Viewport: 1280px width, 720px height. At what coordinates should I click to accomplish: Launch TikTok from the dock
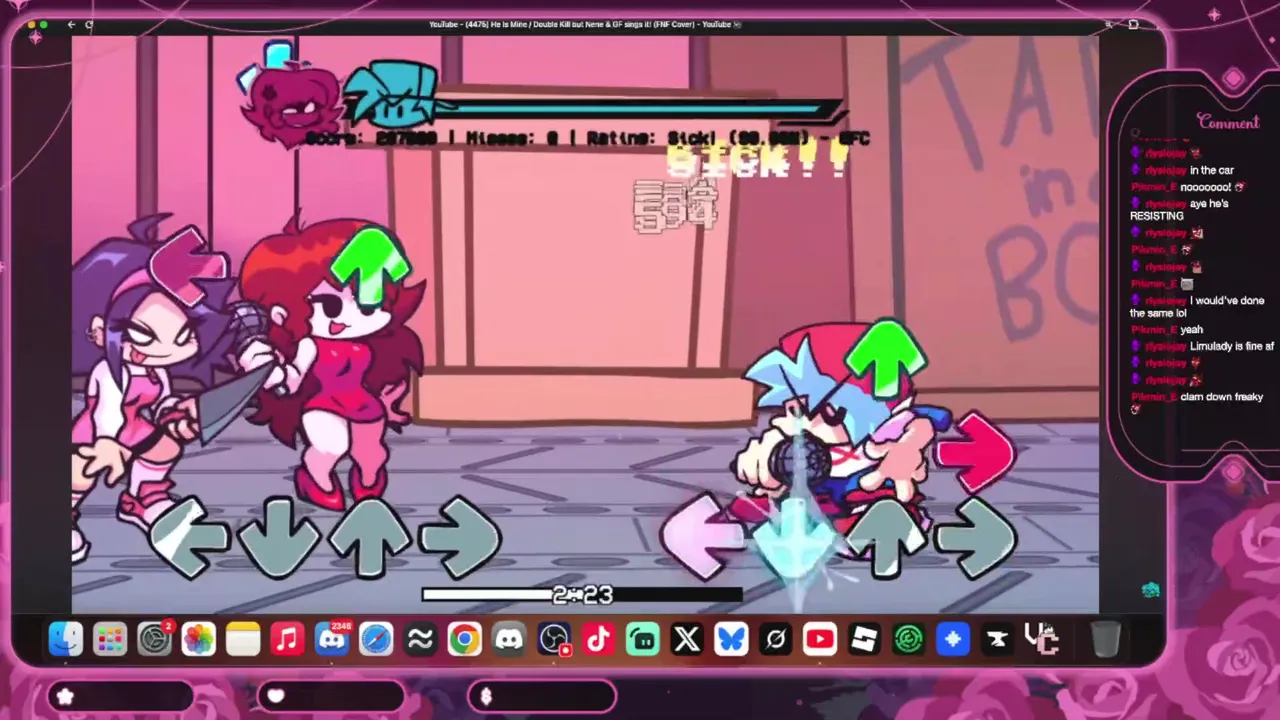point(598,639)
